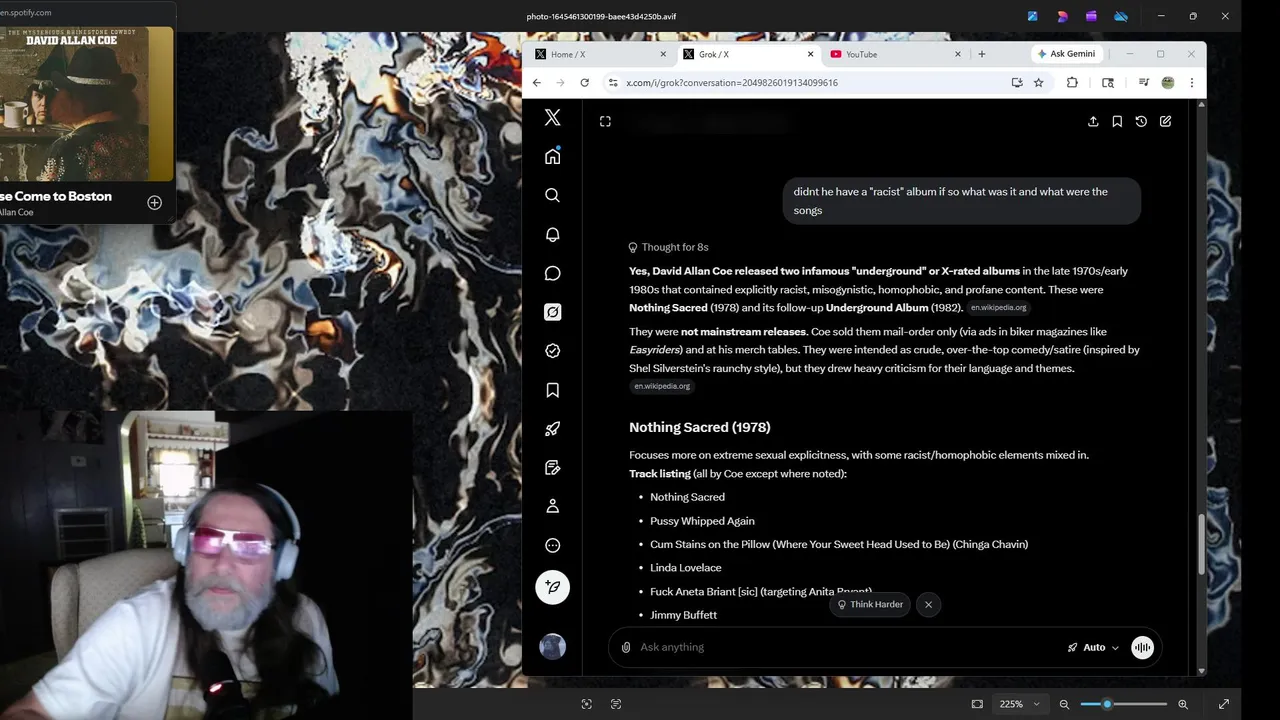
Task: Enter fullscreen in the photo viewer
Action: click(x=1224, y=704)
